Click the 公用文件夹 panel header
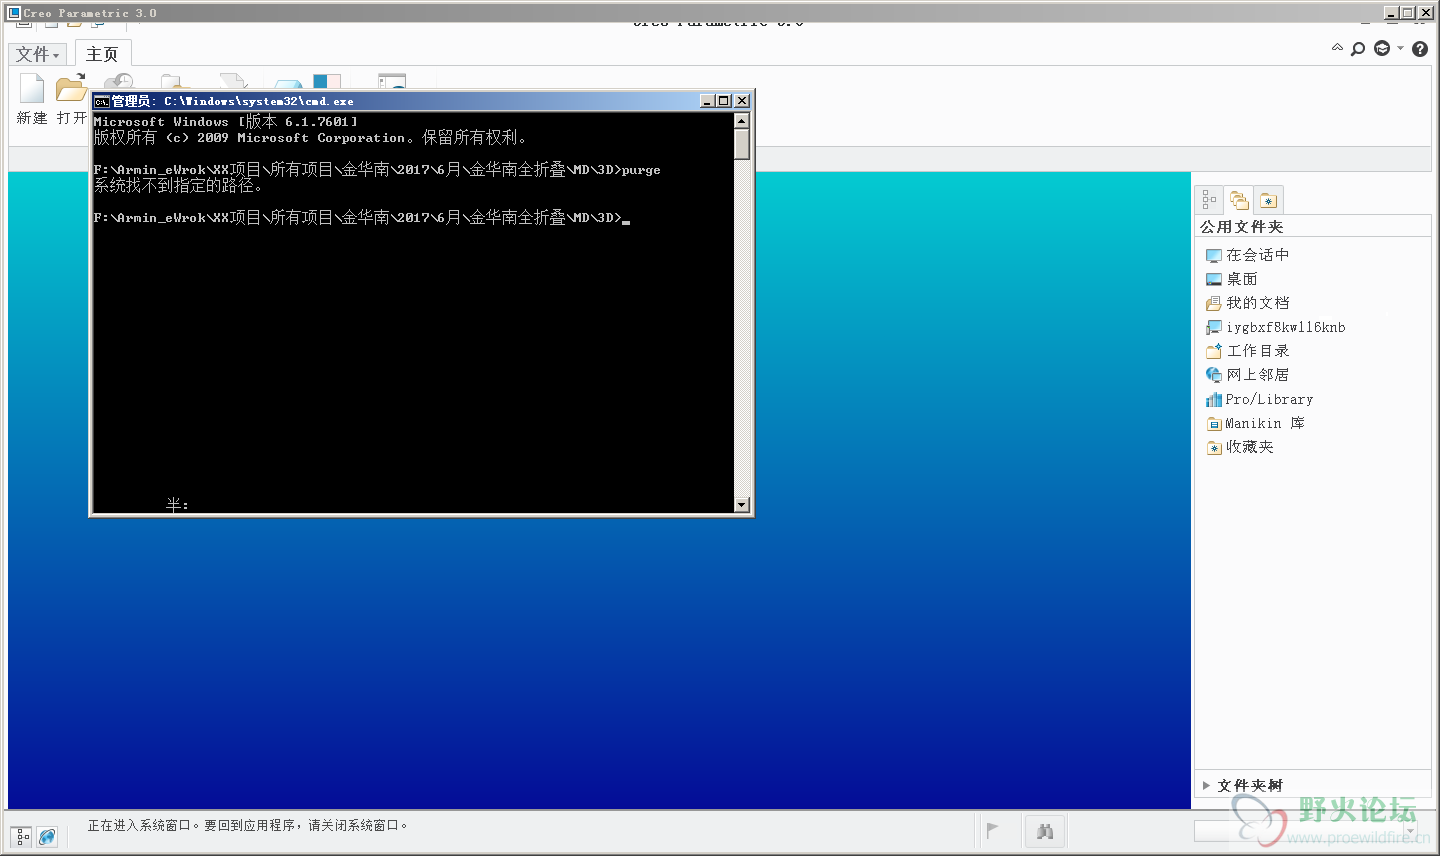 point(1242,227)
